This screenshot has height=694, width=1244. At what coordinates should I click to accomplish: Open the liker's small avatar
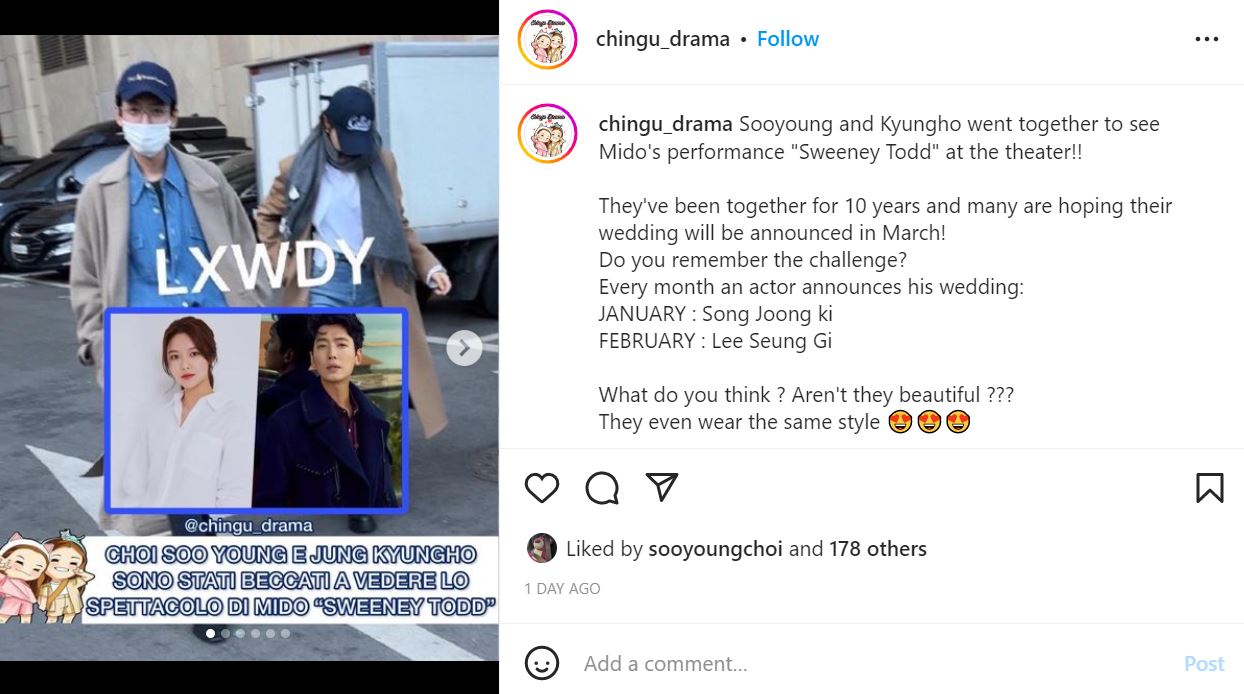(541, 548)
